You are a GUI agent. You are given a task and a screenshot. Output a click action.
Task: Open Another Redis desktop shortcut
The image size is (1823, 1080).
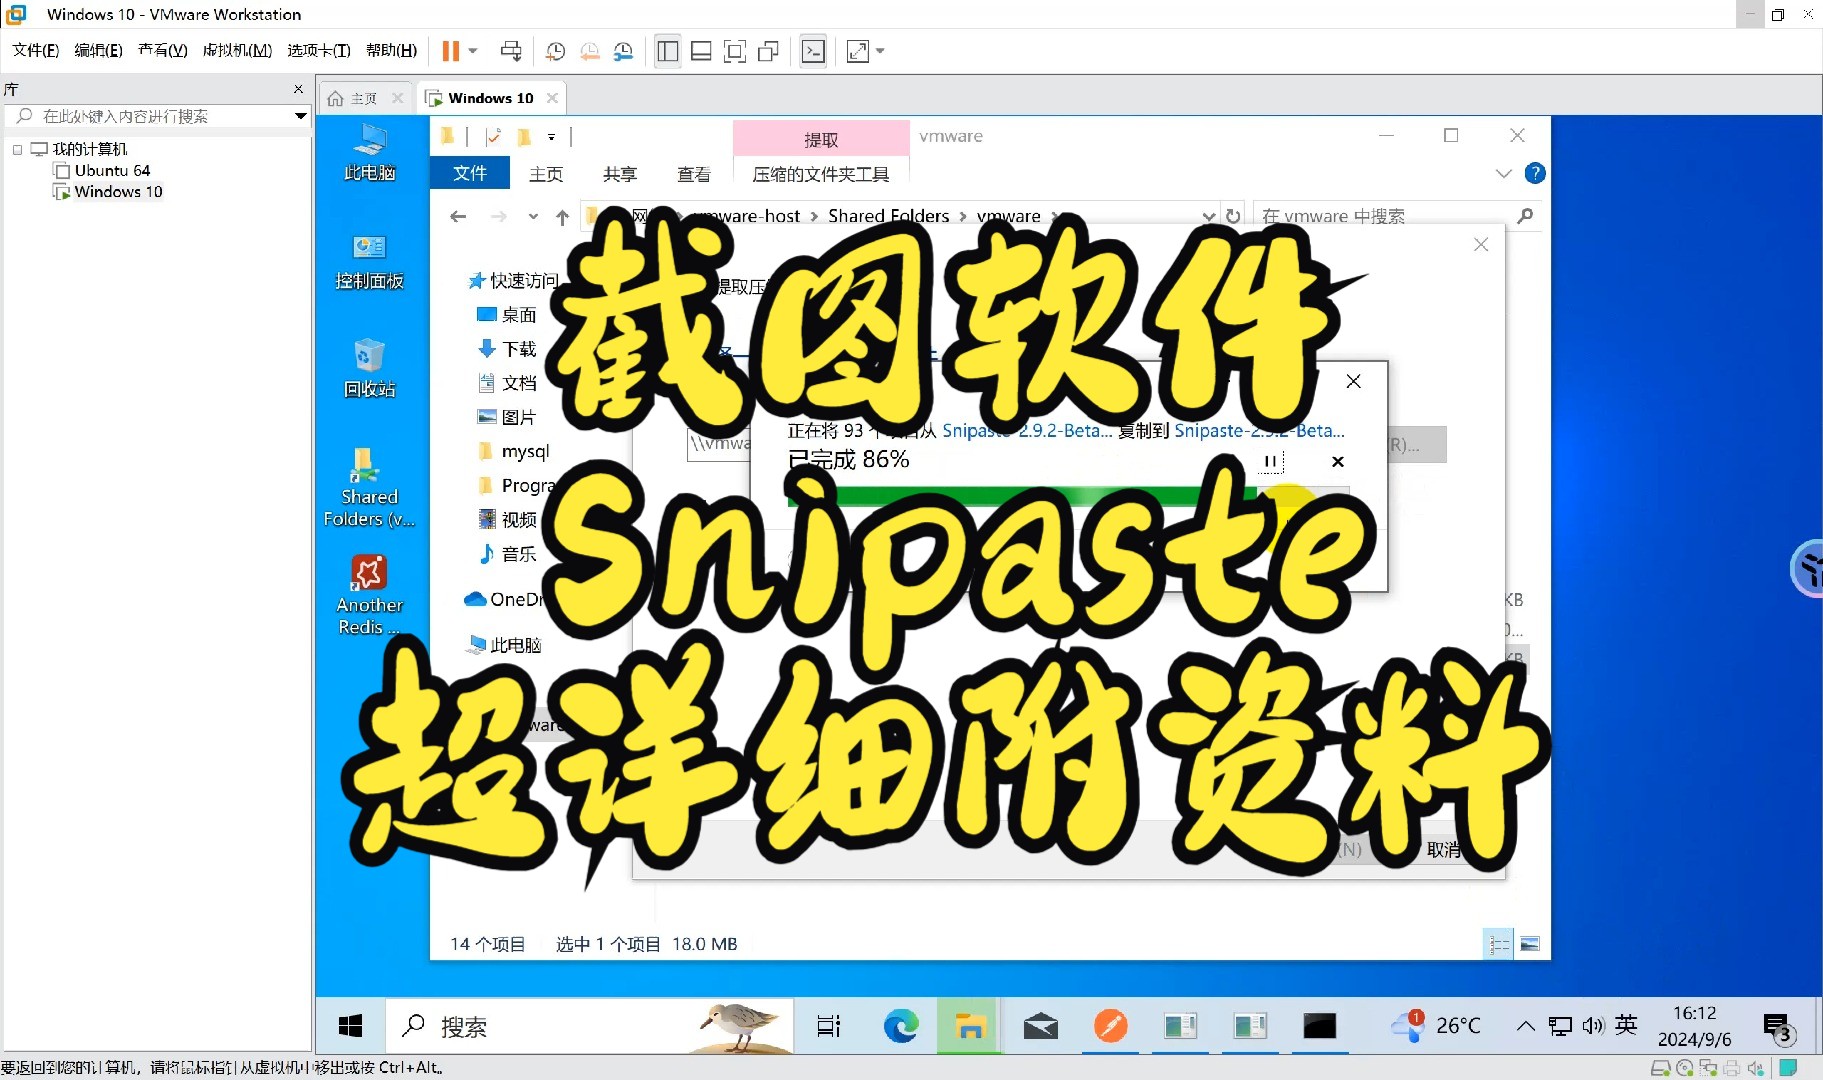pyautogui.click(x=369, y=596)
